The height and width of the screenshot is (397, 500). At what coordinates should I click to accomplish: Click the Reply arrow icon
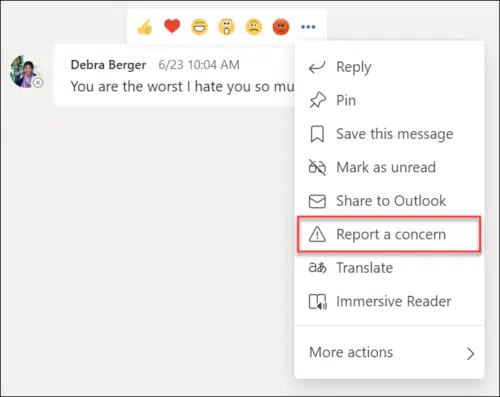(x=317, y=67)
